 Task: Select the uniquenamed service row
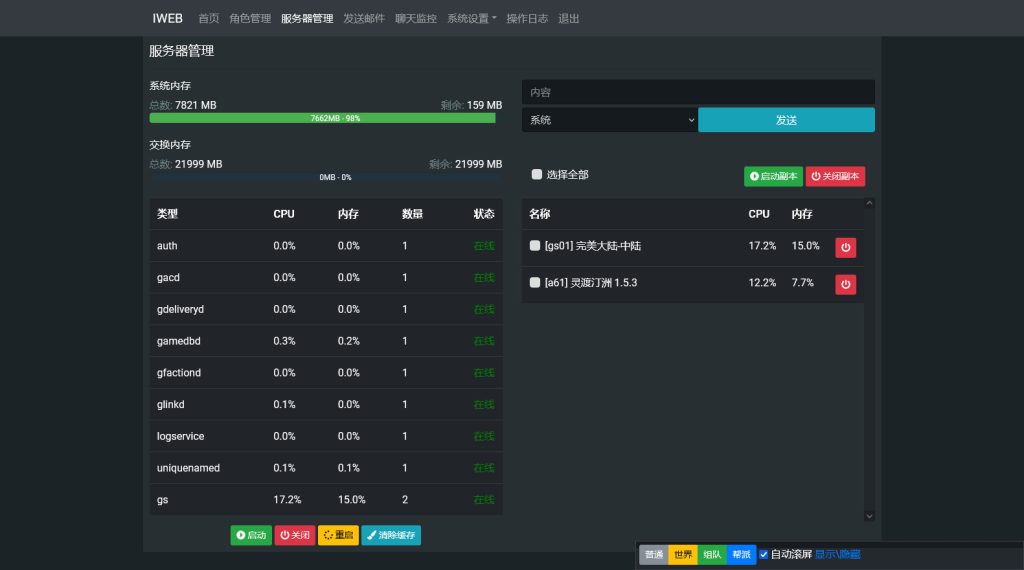click(x=326, y=468)
